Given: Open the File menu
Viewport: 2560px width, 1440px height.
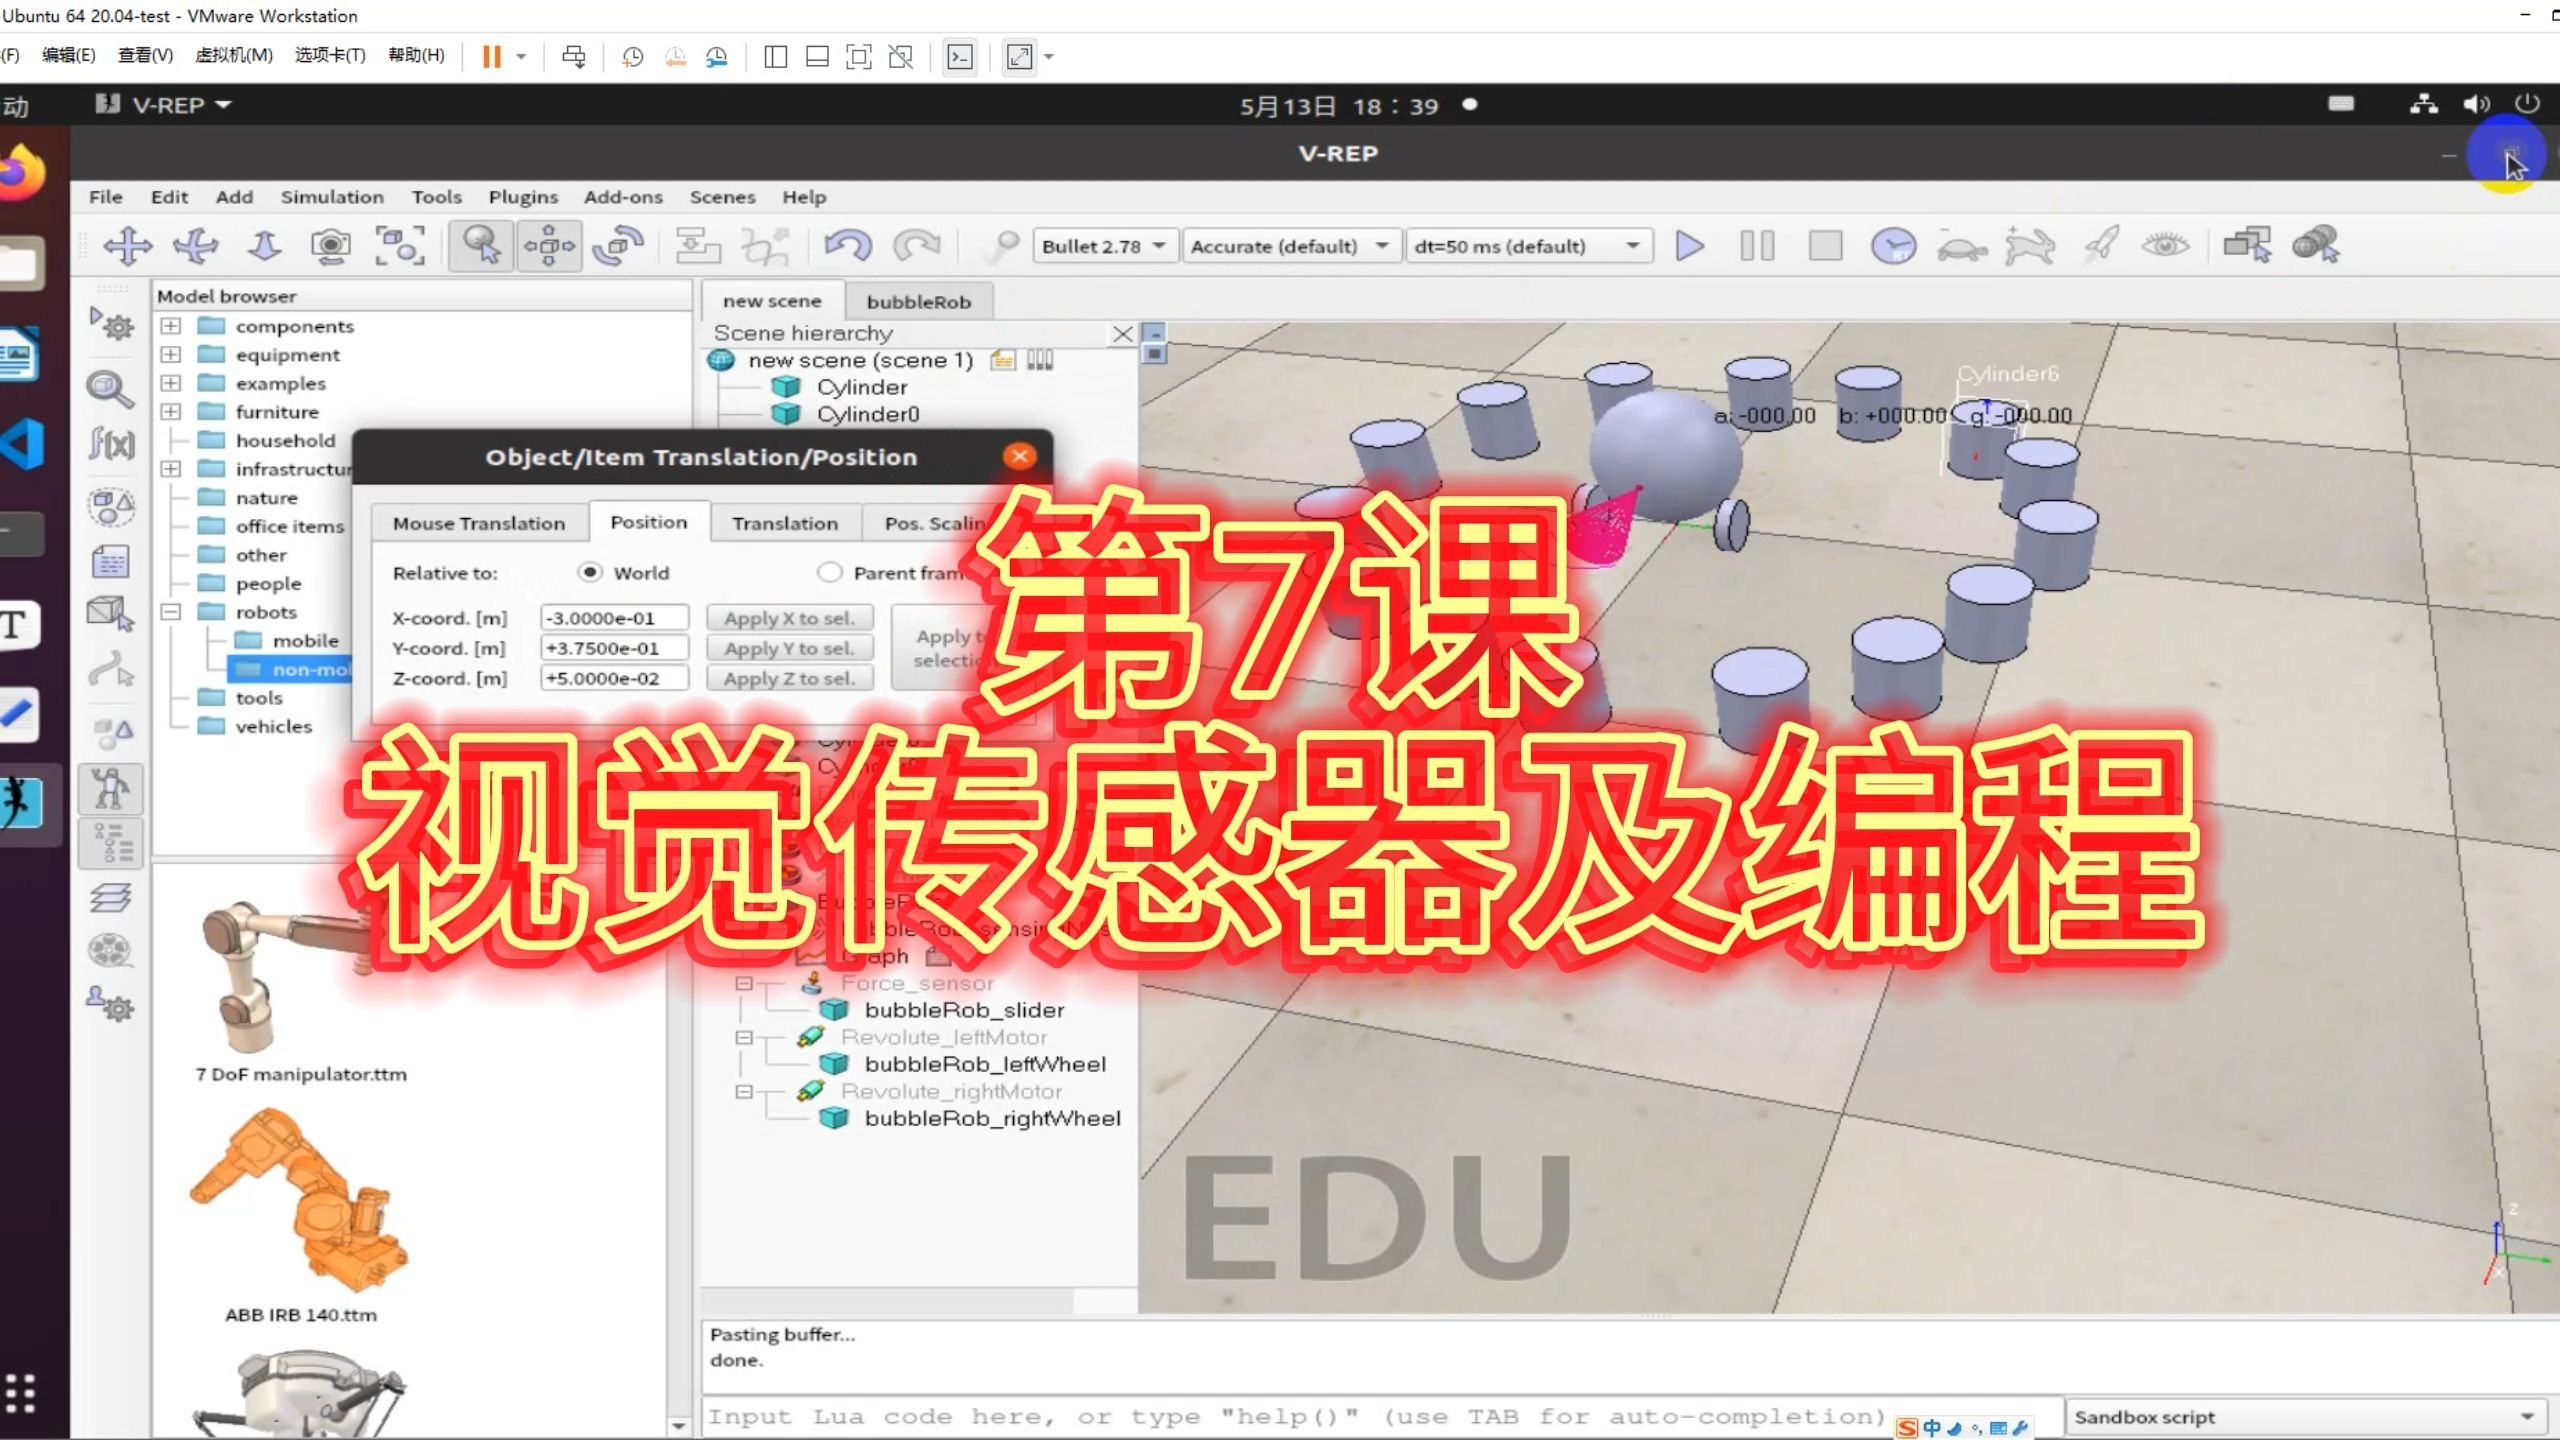Looking at the screenshot, I should [x=105, y=197].
